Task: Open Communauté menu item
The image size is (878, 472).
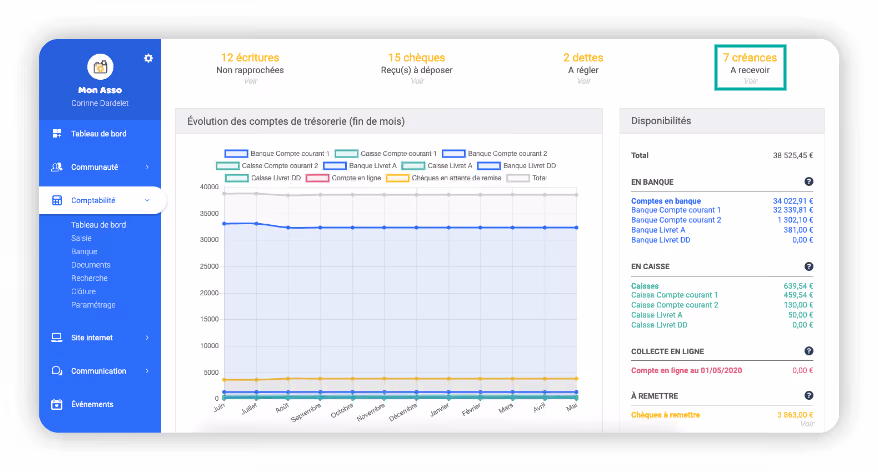Action: point(95,167)
